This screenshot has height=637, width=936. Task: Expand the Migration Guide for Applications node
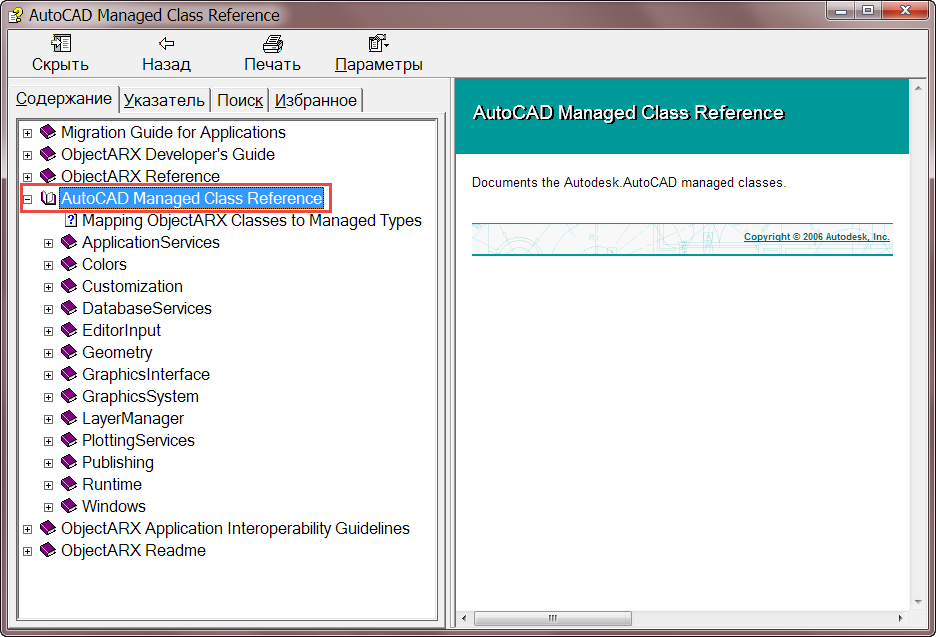pos(27,133)
